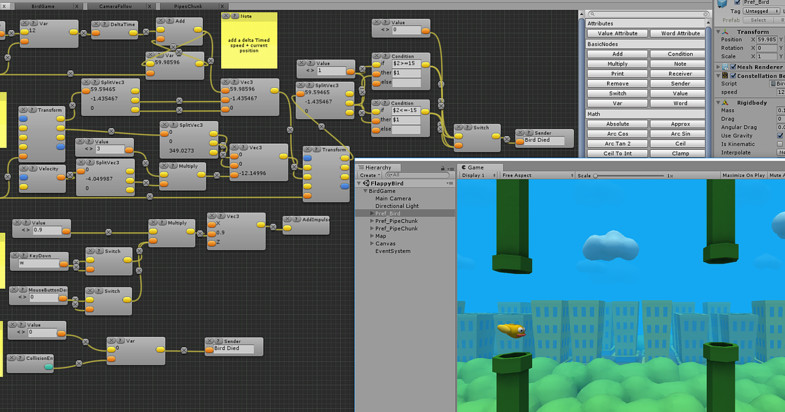Open the Free Aspect dropdown
This screenshot has width=785, height=412.
coord(537,175)
